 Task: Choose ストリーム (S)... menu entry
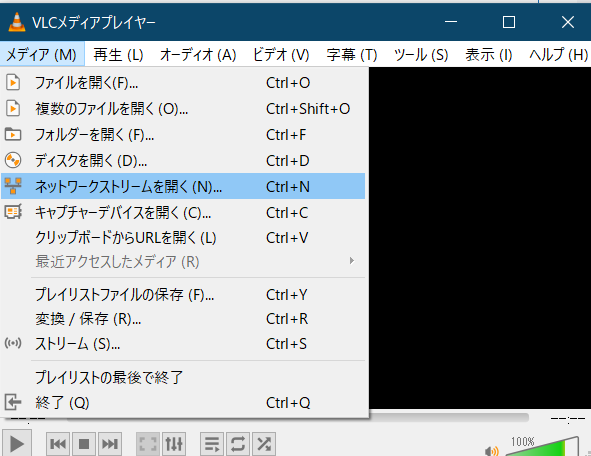coord(183,344)
